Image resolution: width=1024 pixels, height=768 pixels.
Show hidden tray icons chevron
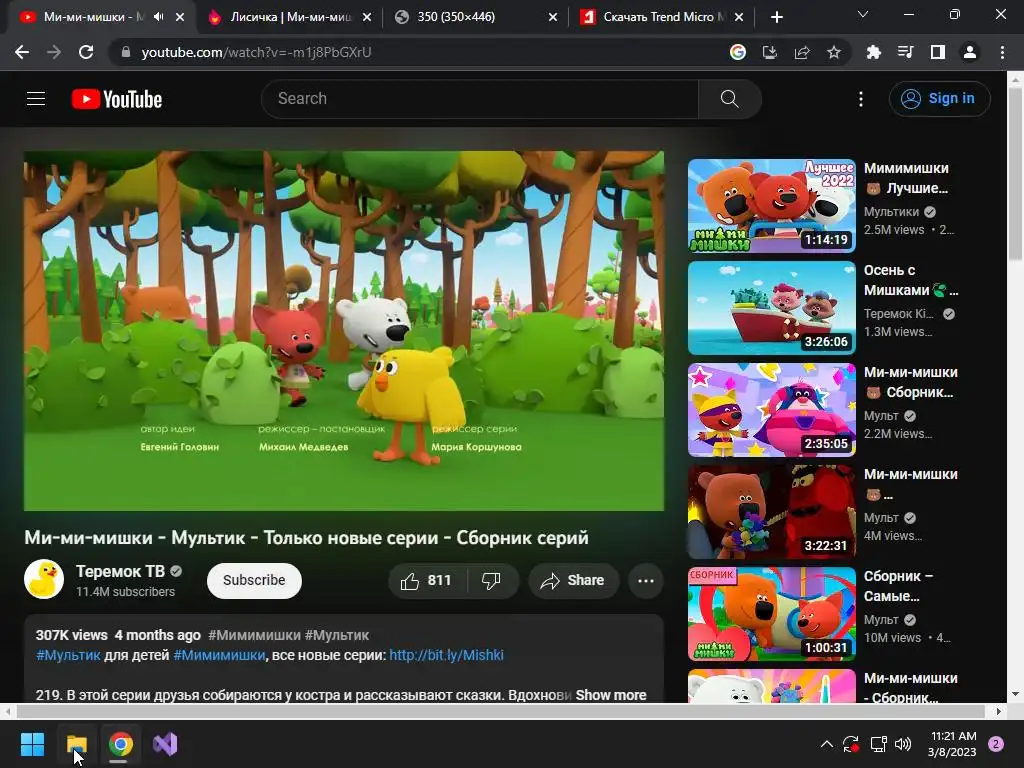(826, 744)
